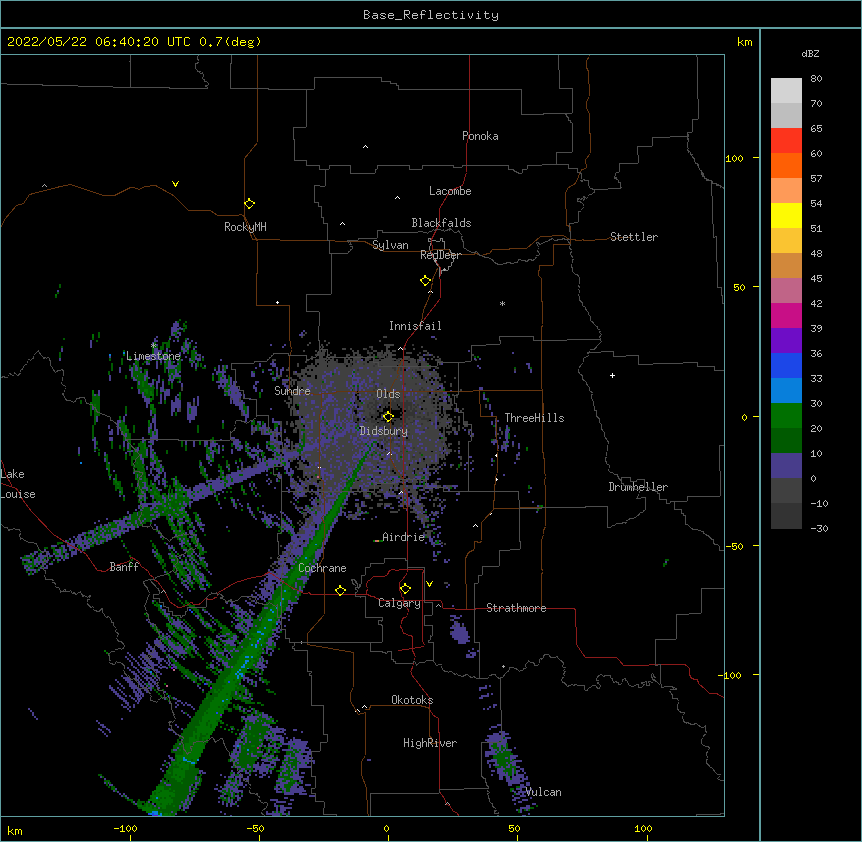This screenshot has width=862, height=842.
Task: Pick the purple 36-39 dBZ legend swatch
Action: tap(786, 341)
